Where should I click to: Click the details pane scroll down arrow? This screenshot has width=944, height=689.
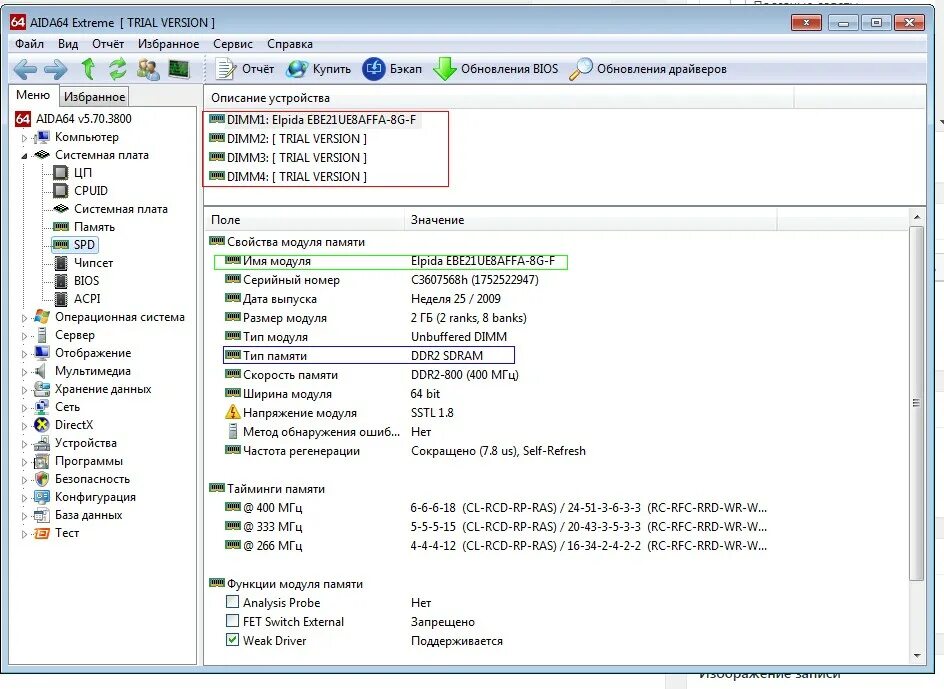[916, 655]
